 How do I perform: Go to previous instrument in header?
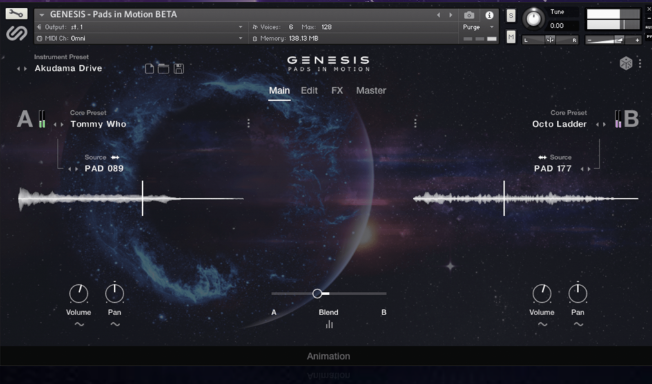438,15
